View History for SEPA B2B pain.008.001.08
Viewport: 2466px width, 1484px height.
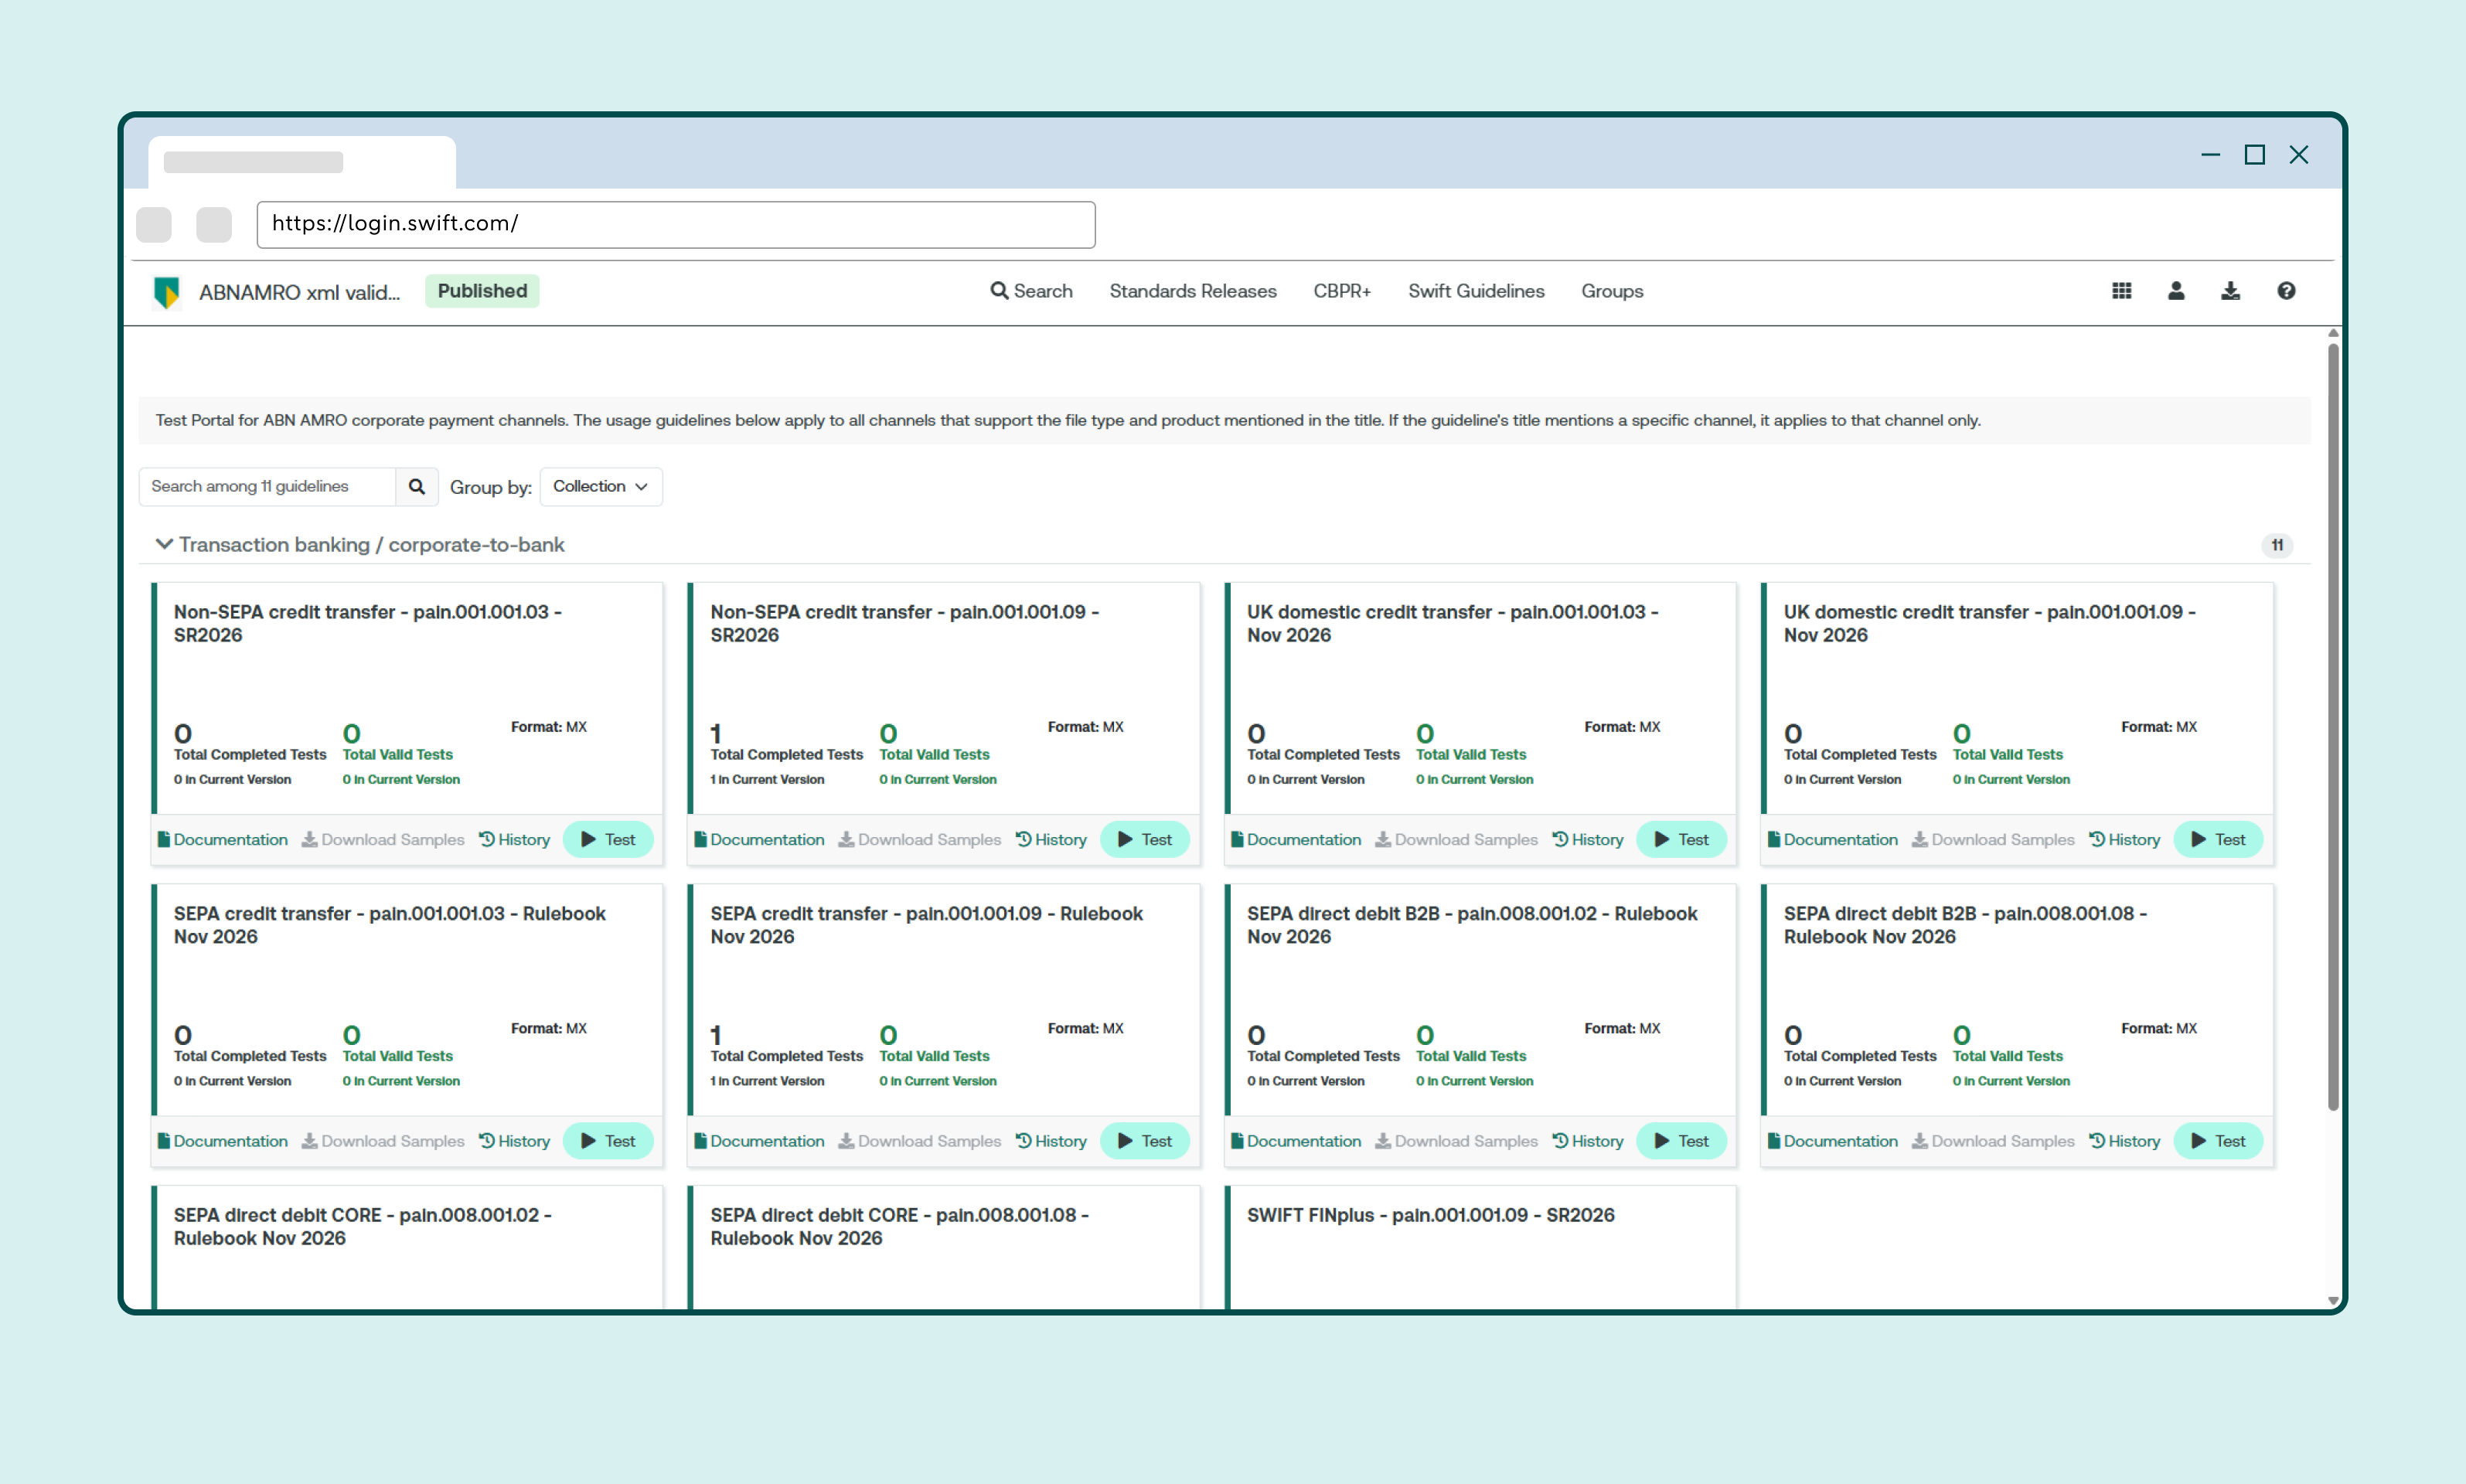[x=2125, y=1141]
